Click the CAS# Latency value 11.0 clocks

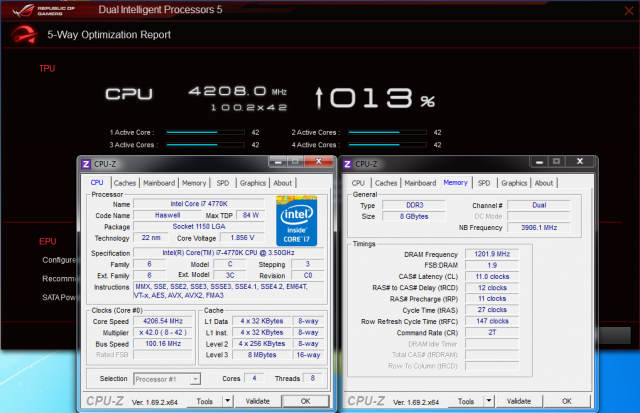(x=492, y=276)
